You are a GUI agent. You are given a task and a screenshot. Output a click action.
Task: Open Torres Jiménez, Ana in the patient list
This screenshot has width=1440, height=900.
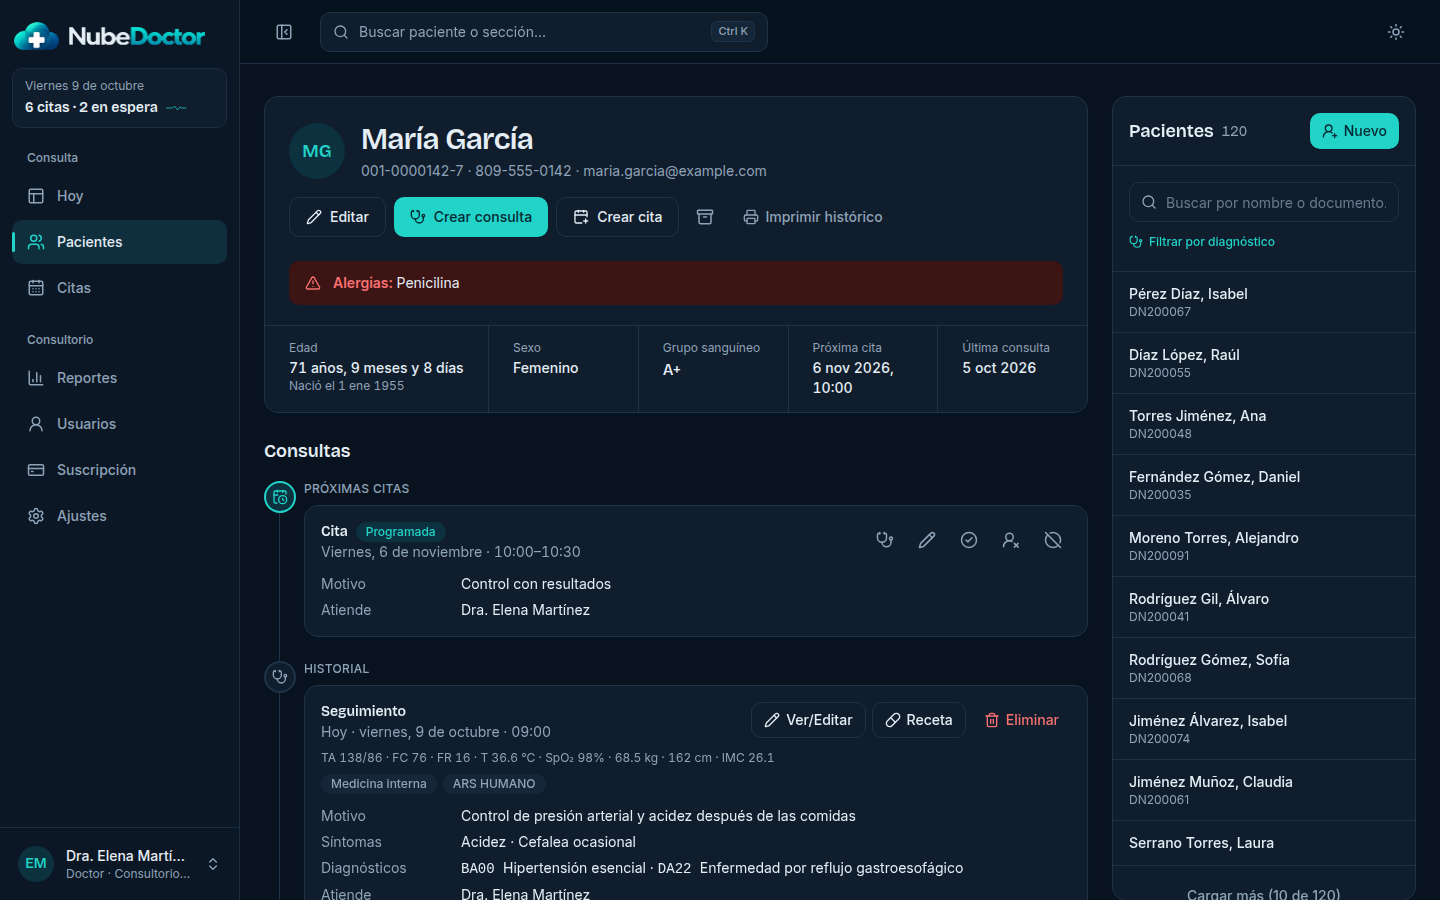[x=1264, y=424]
